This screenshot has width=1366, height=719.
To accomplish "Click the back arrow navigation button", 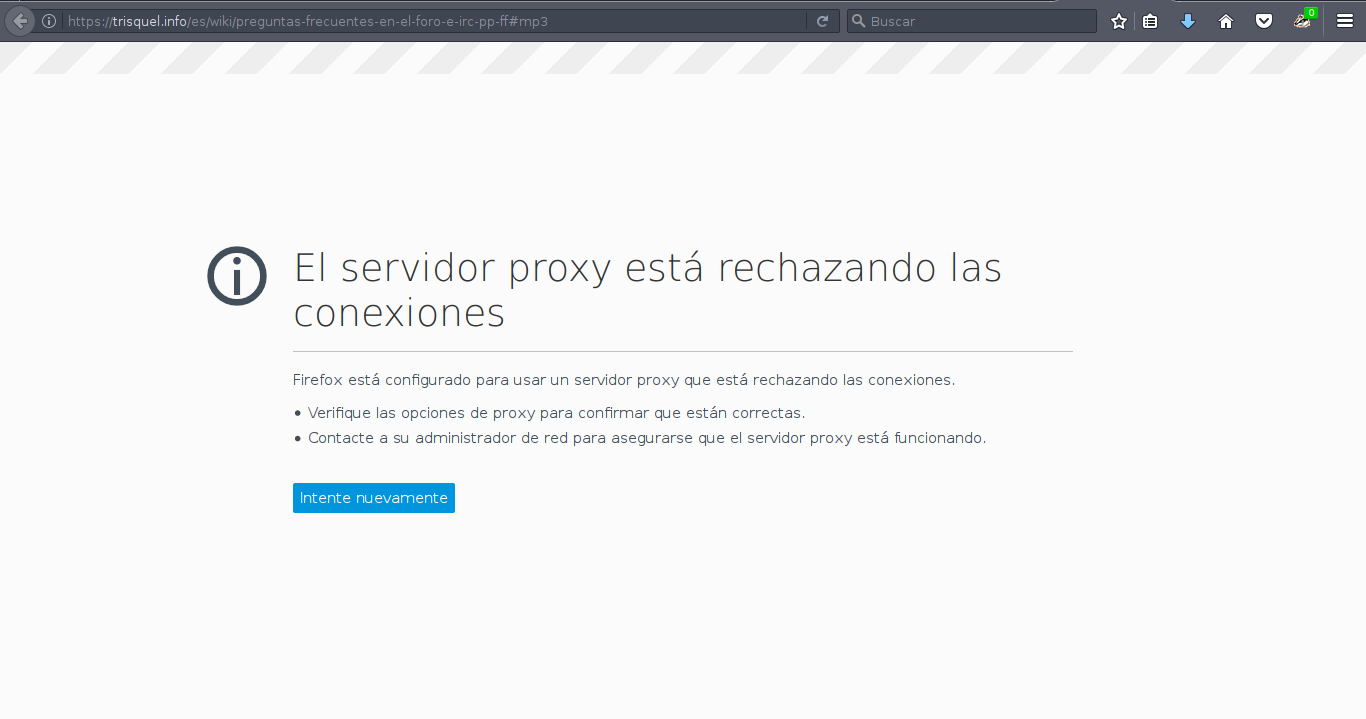I will pos(20,21).
